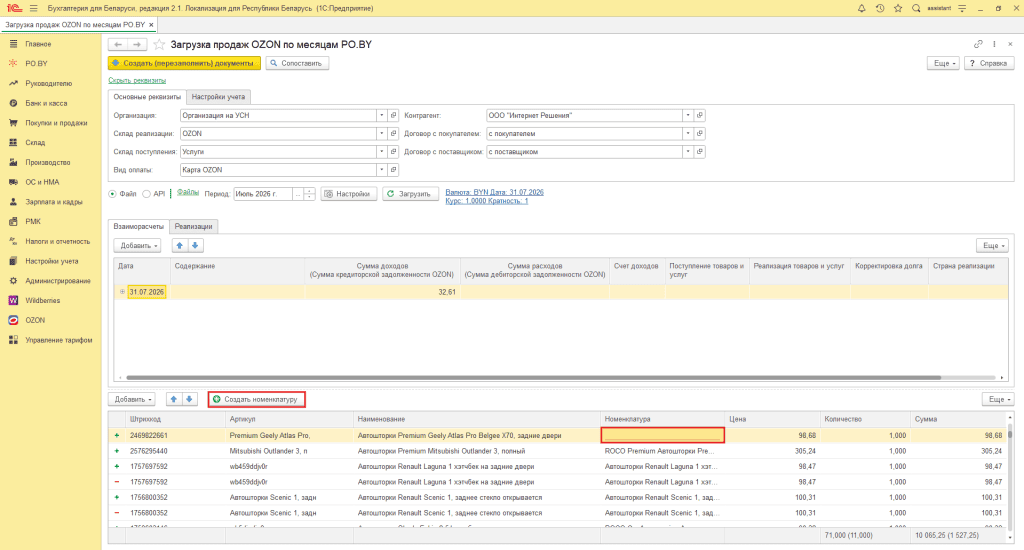Expand the 31.07.2026 row
1024x550 pixels.
(122, 292)
